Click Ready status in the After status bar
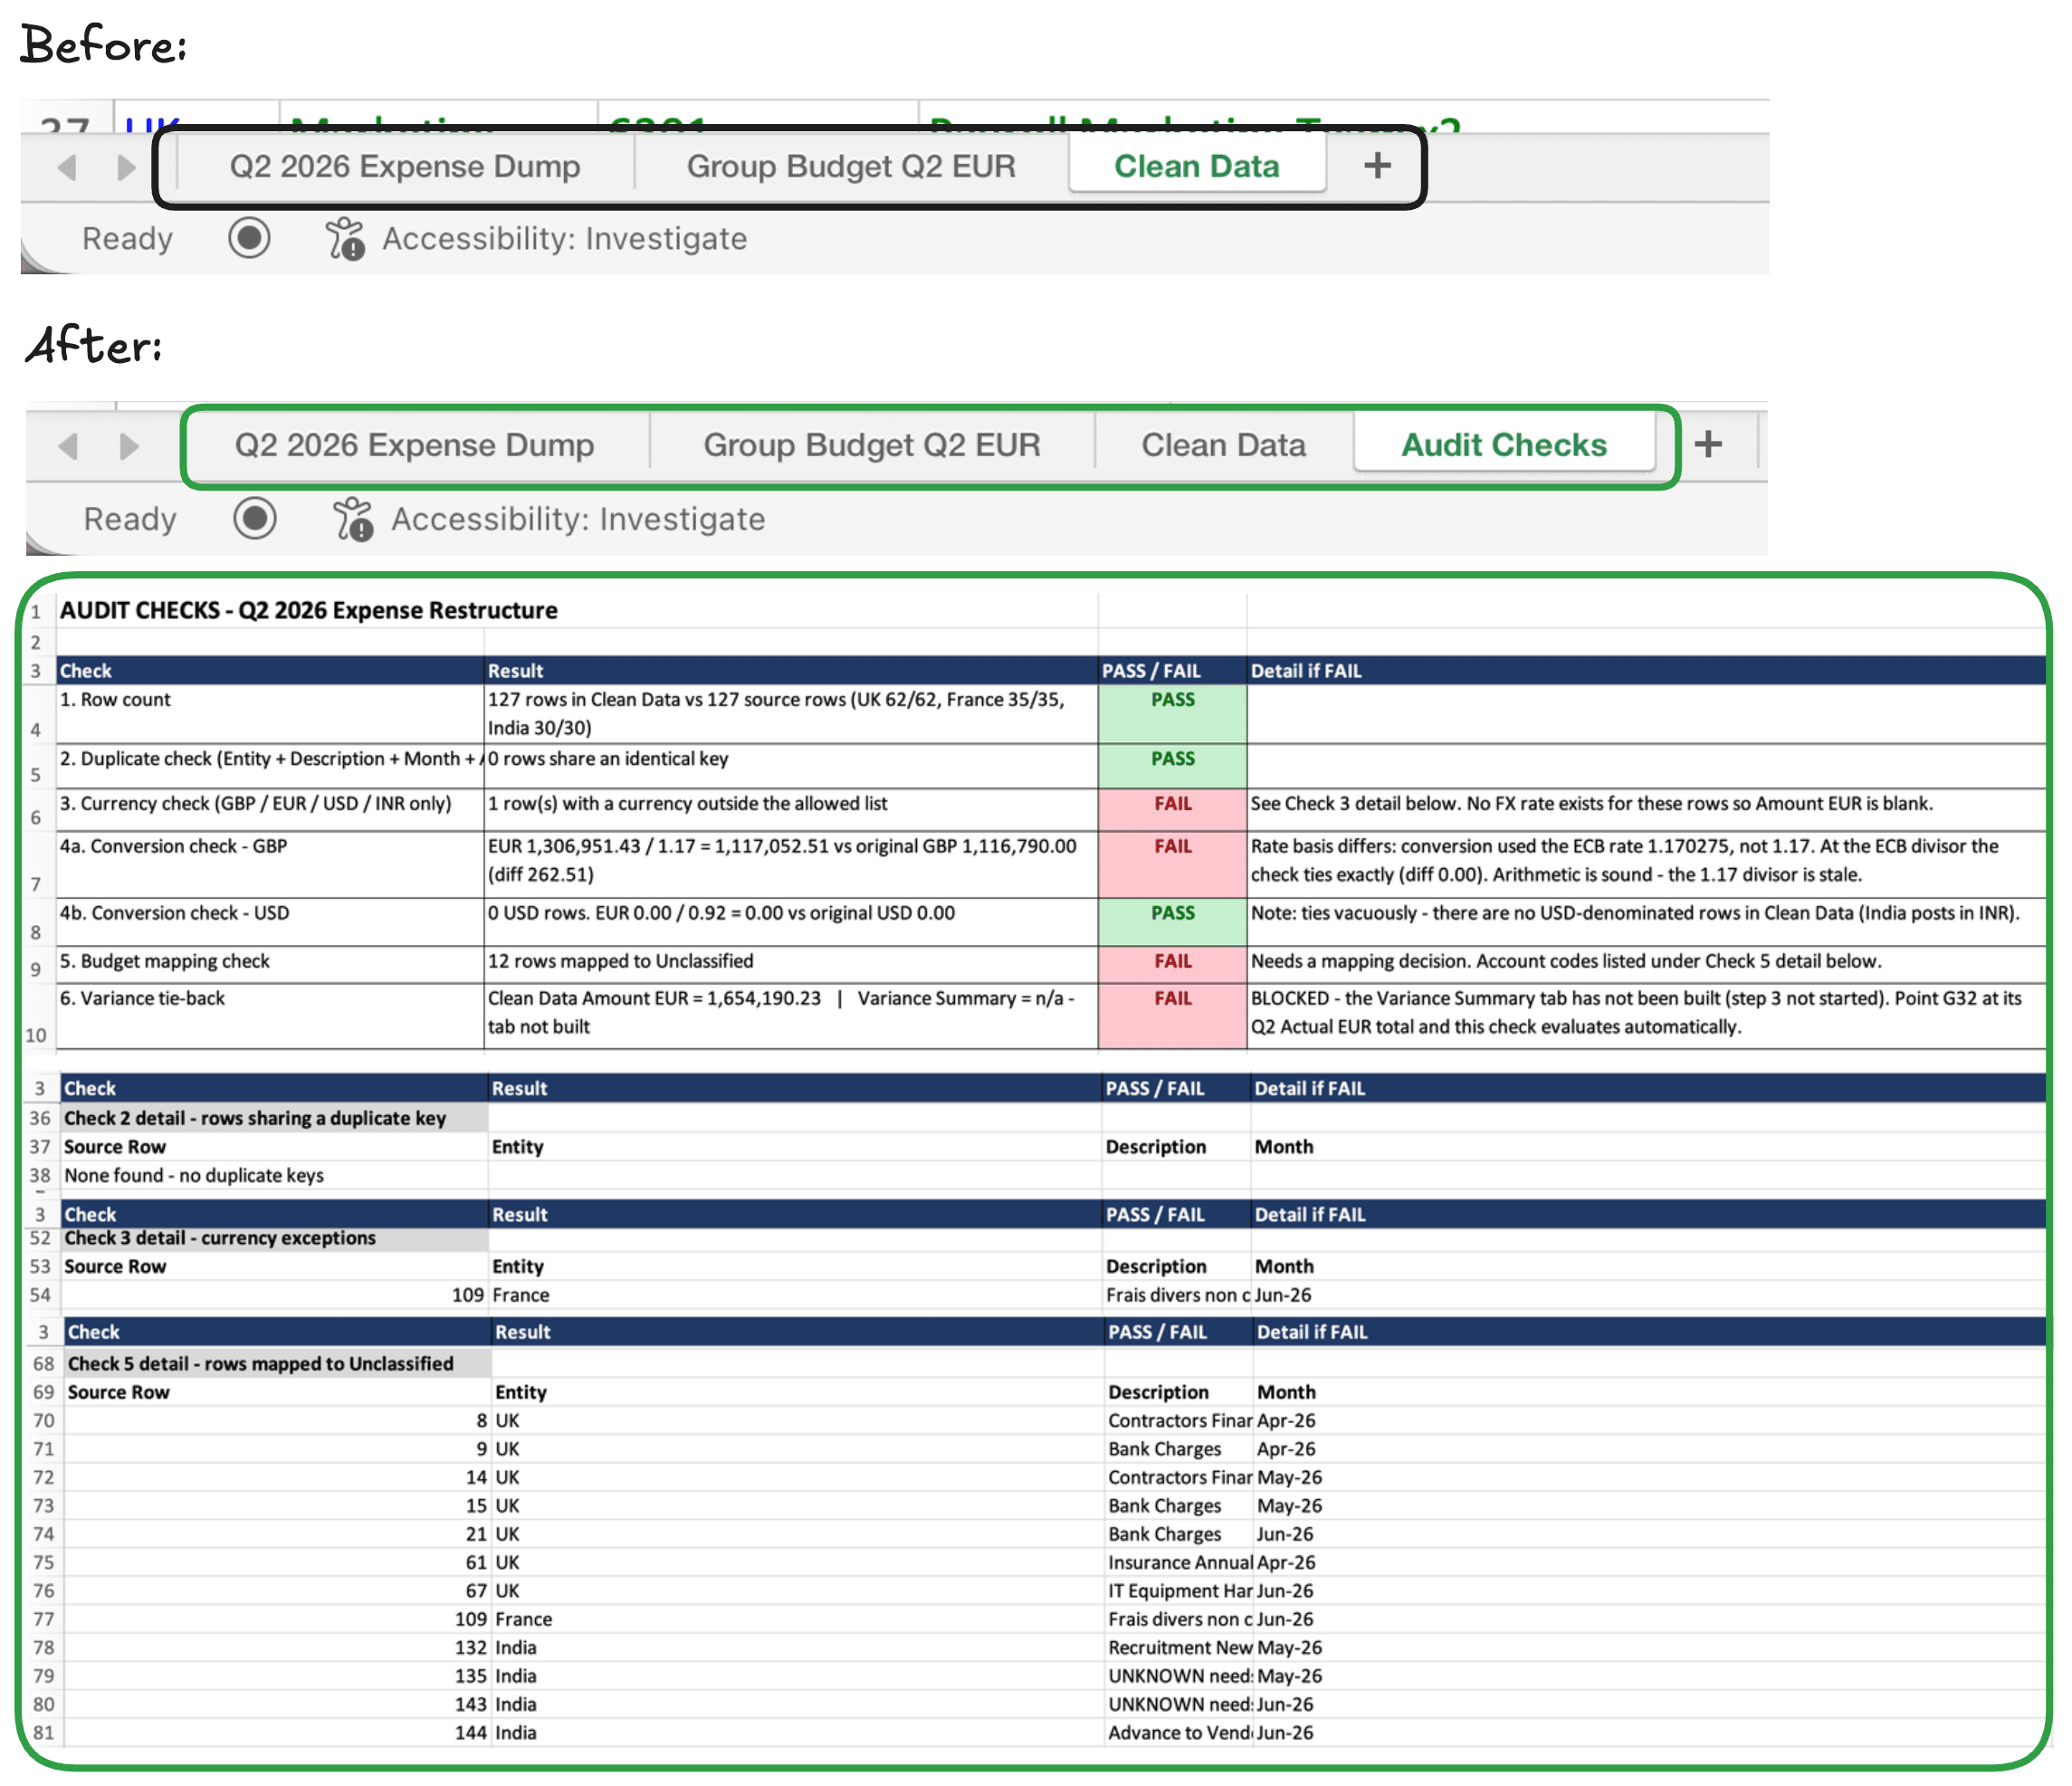 pos(130,519)
